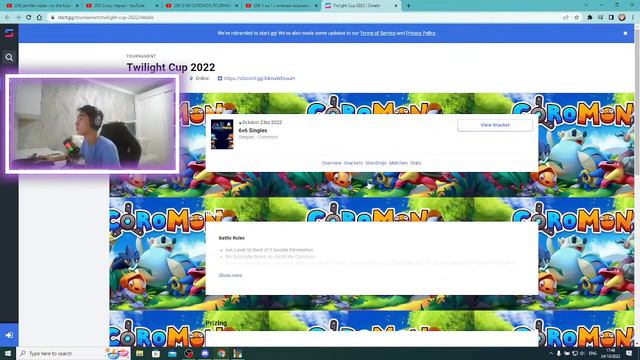The width and height of the screenshot is (640, 360).
Task: Go to the event Matches link
Action: (x=398, y=163)
